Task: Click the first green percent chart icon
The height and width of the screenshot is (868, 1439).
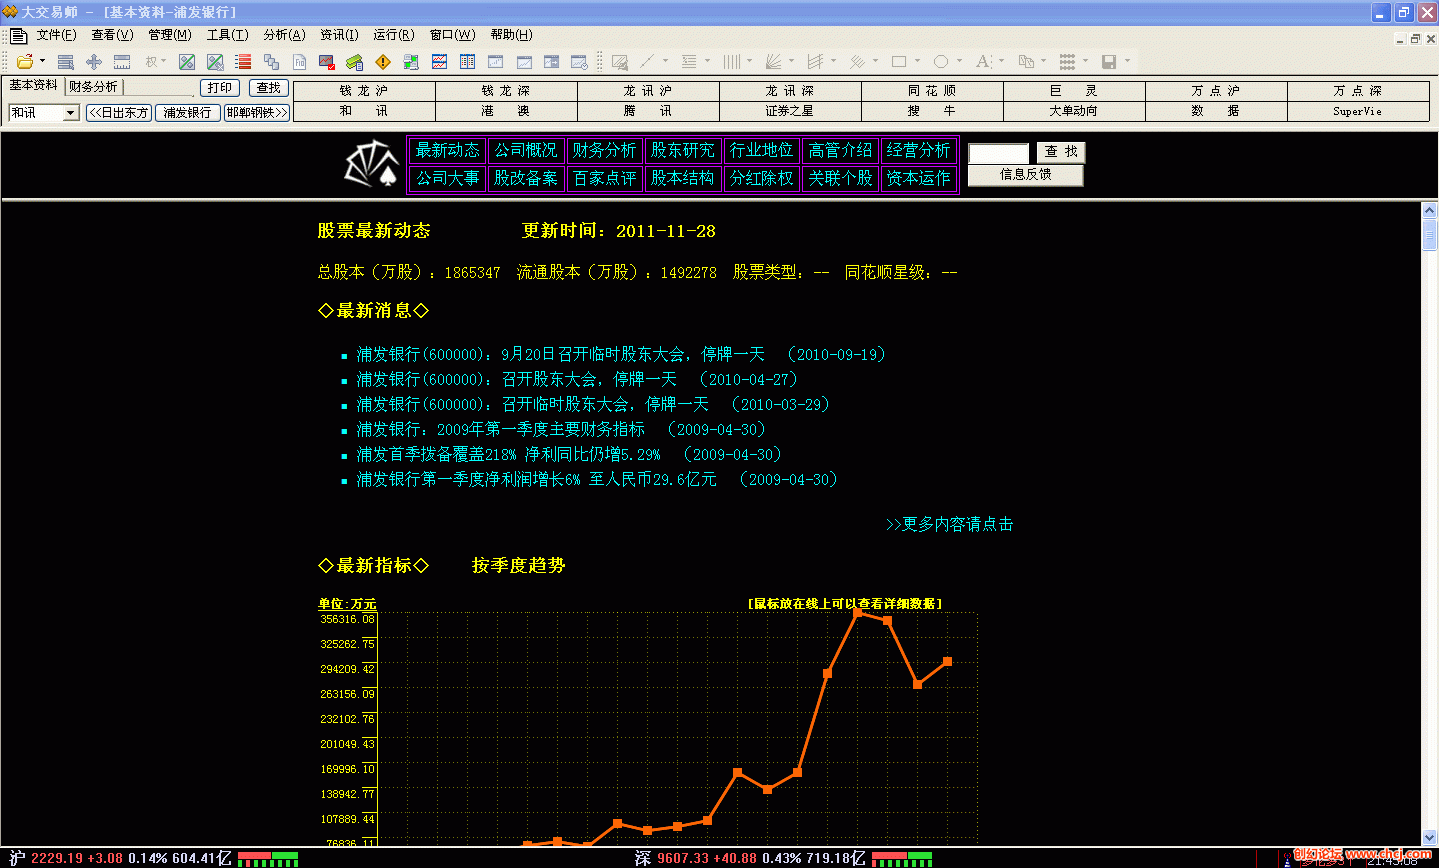Action: tap(187, 62)
